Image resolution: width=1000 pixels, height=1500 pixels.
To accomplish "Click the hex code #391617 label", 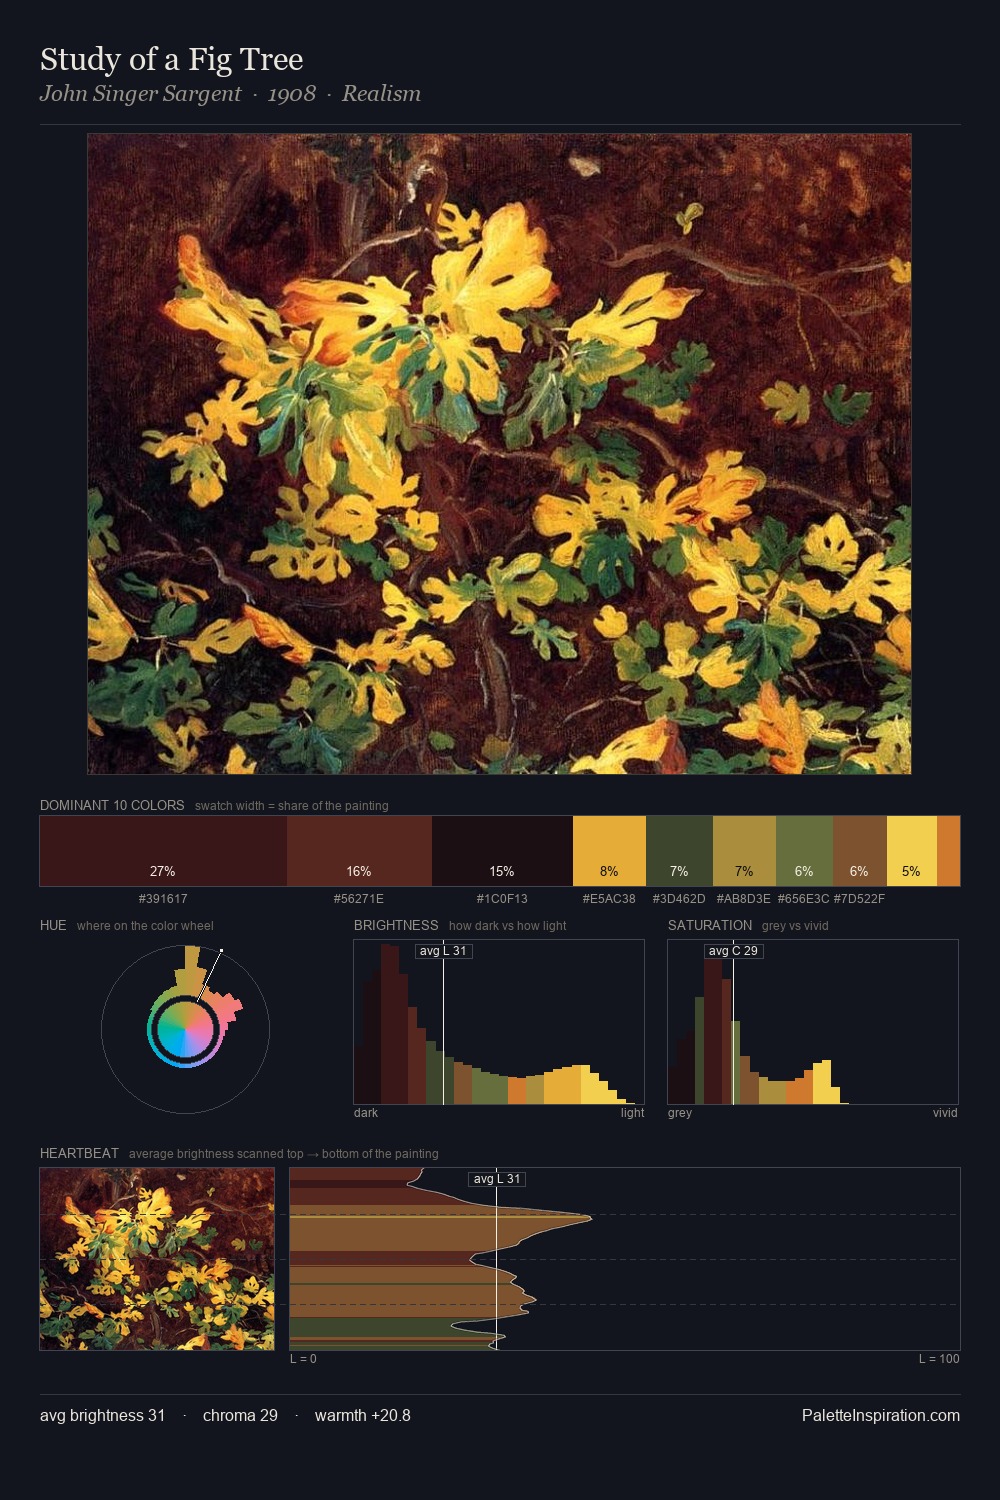I will click(163, 898).
